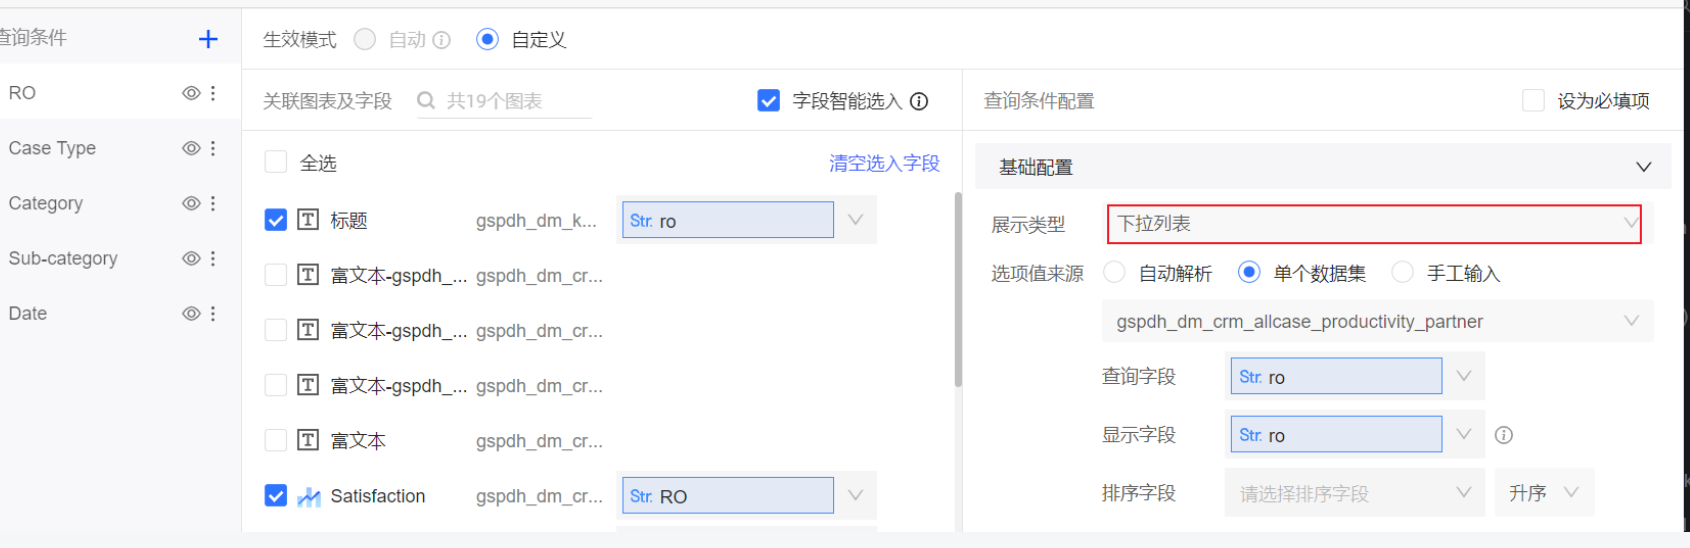Click the search icon in 关联图表及字段
This screenshot has width=1690, height=548.
(x=426, y=101)
